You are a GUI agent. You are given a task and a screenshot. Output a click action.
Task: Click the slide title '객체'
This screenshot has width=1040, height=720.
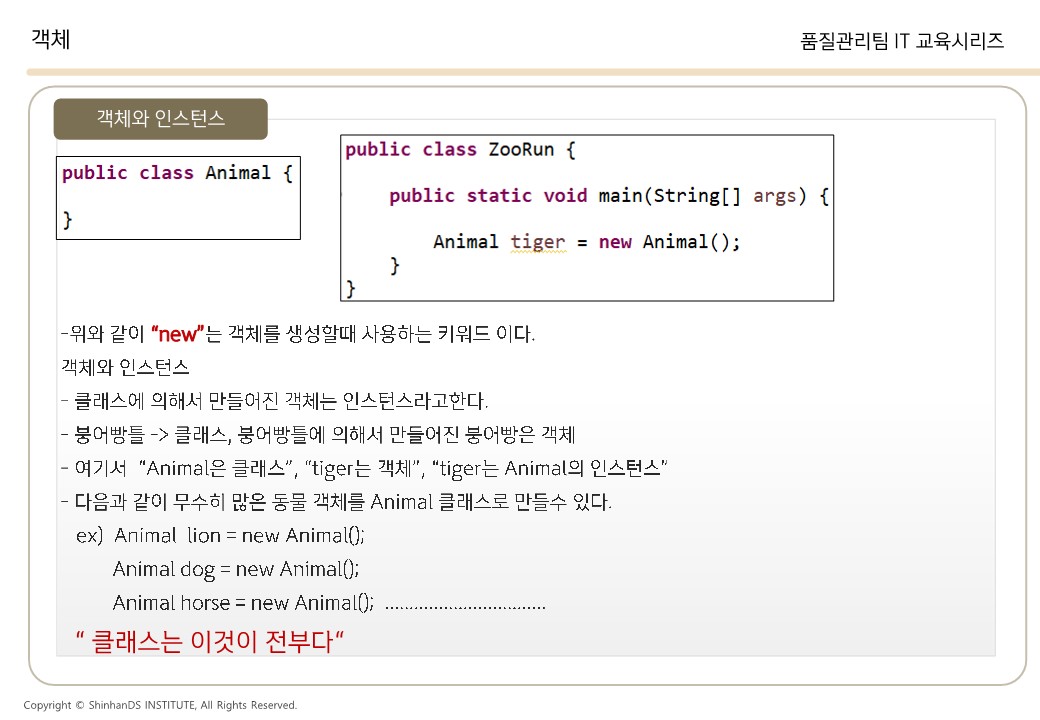click(x=50, y=38)
